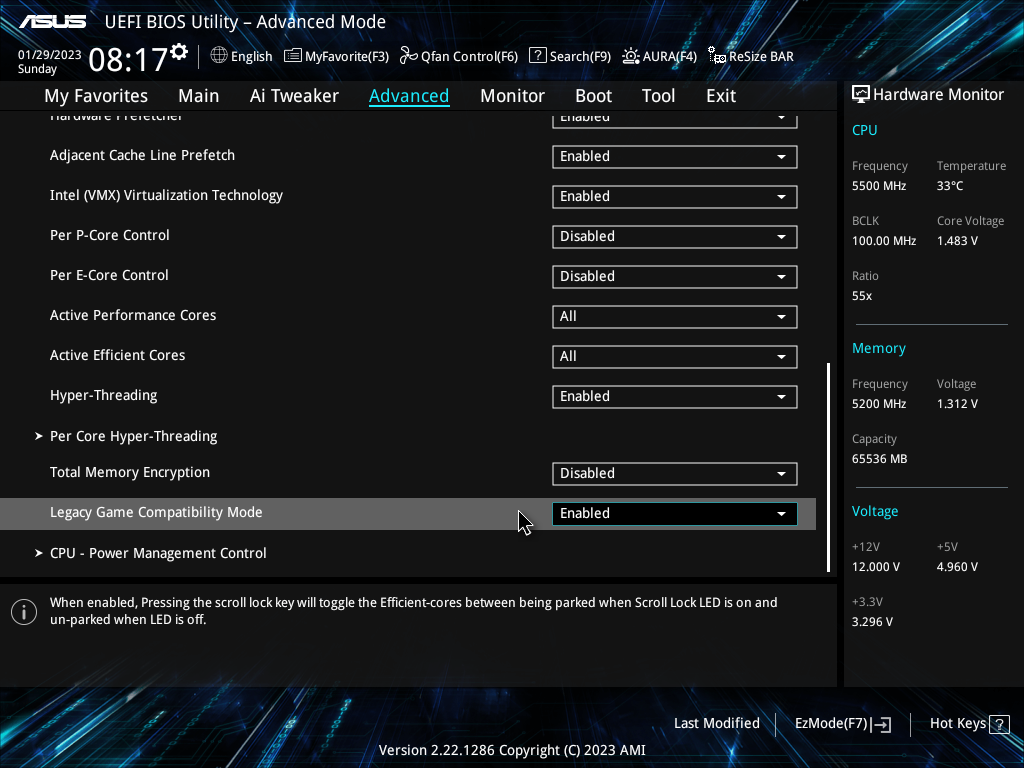
Task: Click the 1.483 V core voltage value
Action: coord(957,241)
